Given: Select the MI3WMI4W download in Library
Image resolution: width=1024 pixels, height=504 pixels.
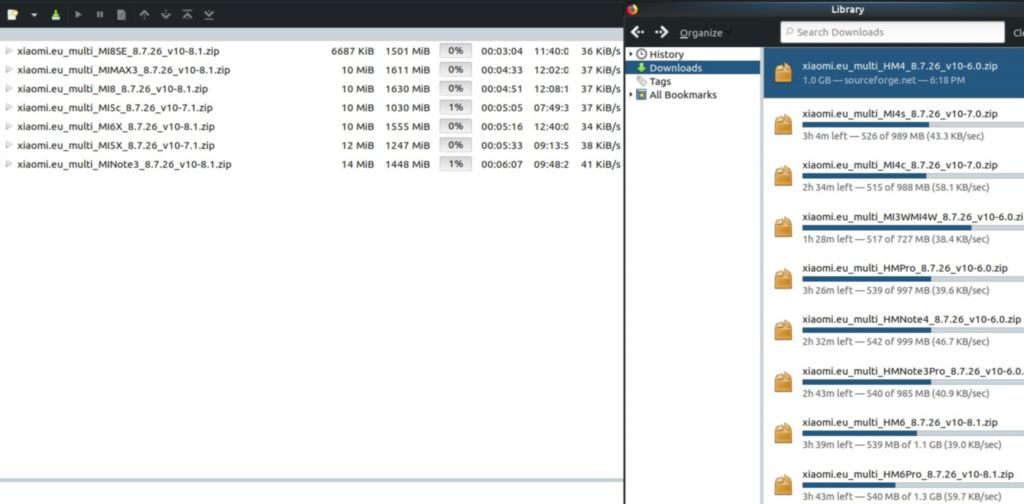Looking at the screenshot, I should point(893,227).
